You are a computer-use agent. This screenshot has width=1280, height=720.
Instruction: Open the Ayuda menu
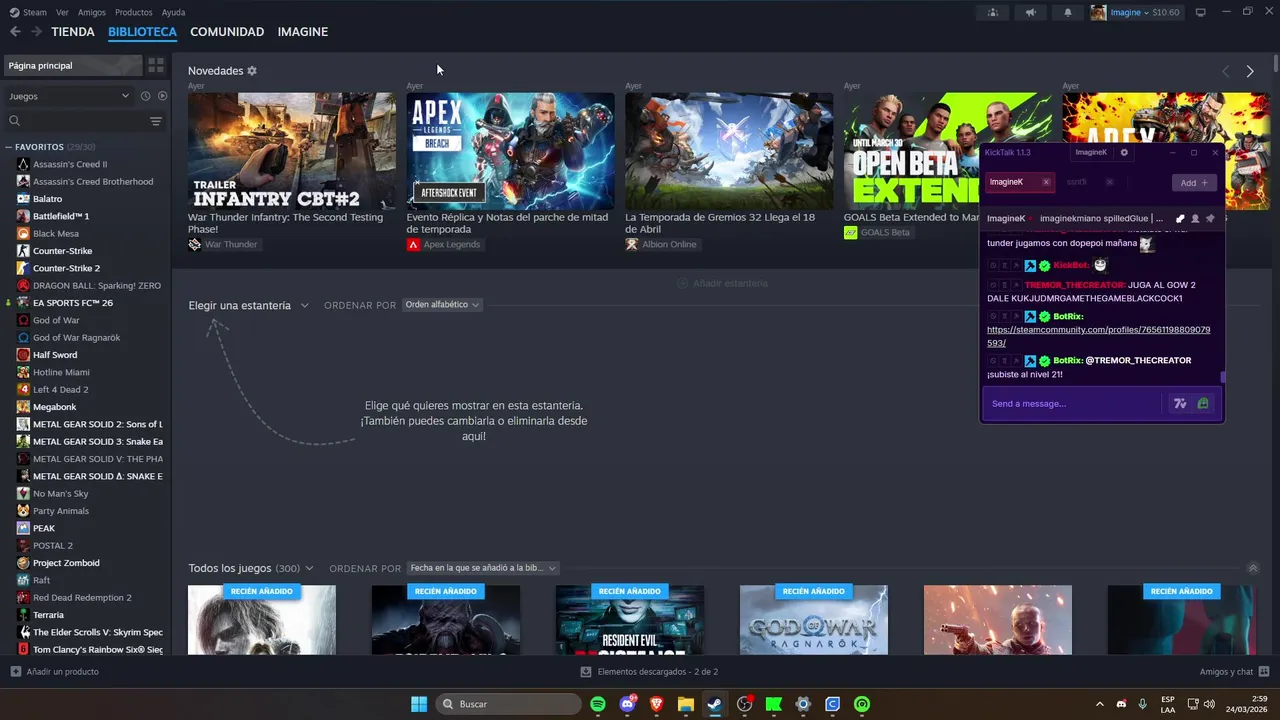point(173,12)
